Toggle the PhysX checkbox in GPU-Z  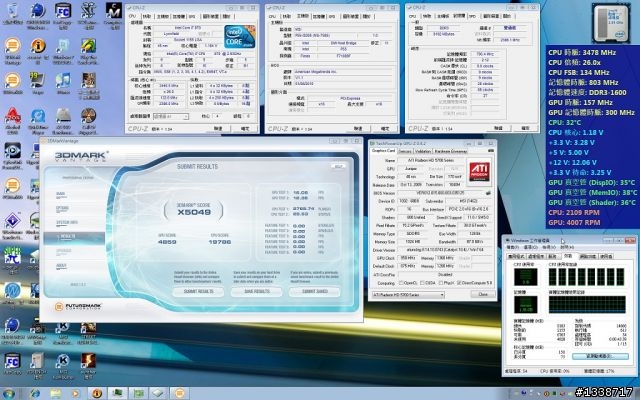(441, 282)
